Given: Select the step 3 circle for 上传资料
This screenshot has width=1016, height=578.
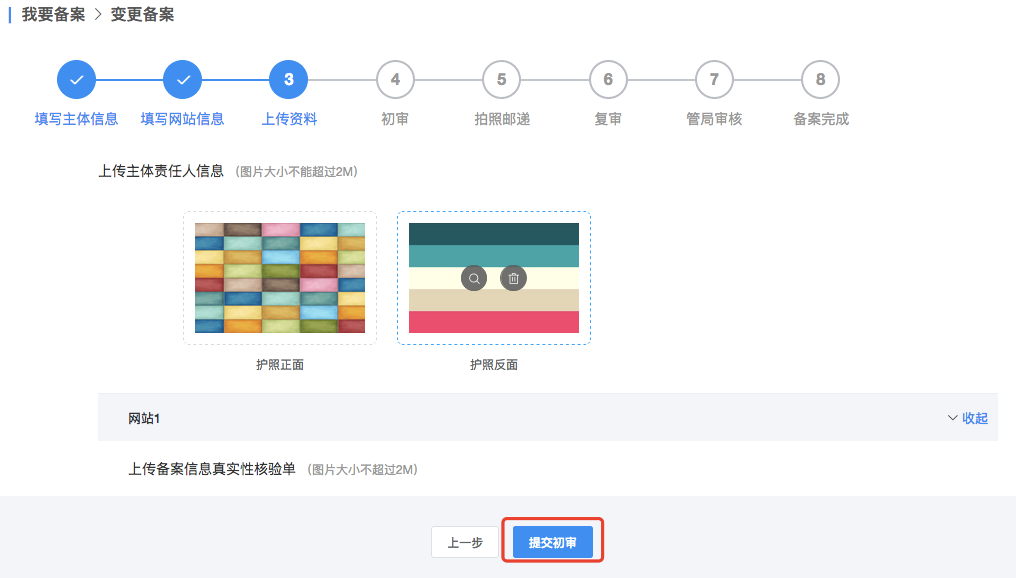Looking at the screenshot, I should click(x=289, y=80).
